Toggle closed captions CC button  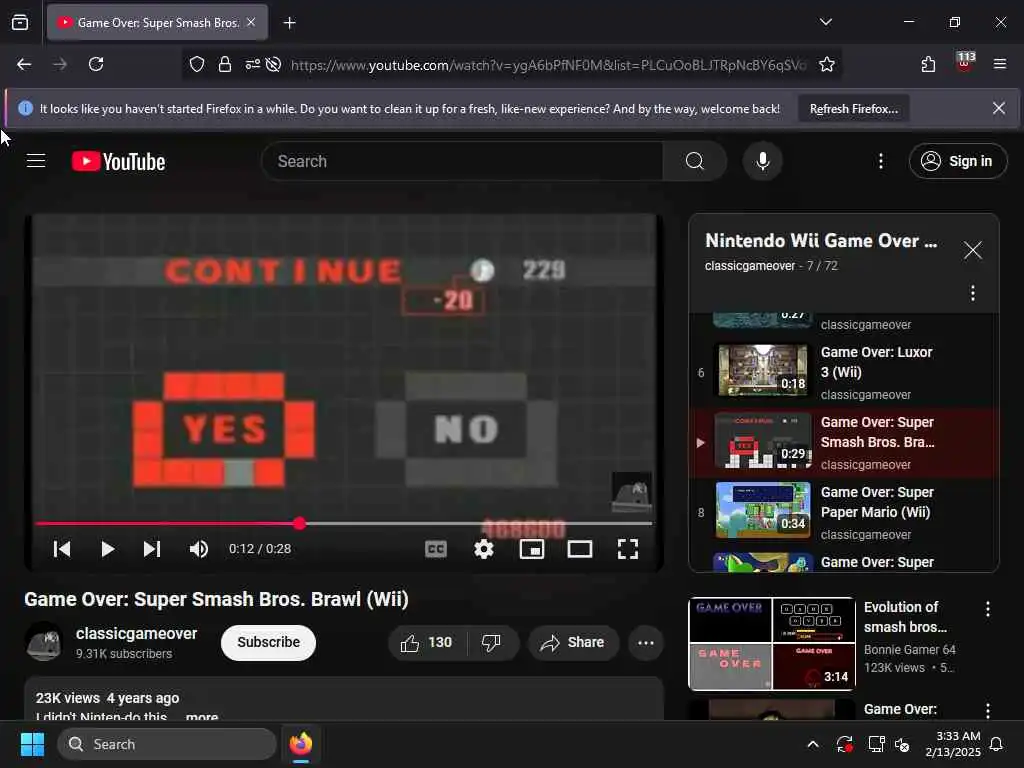point(436,549)
